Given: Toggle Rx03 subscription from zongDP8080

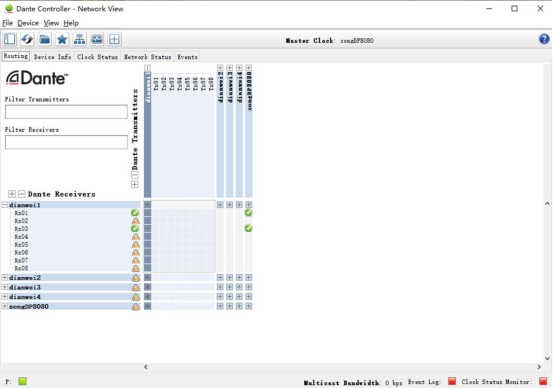Looking at the screenshot, I should pyautogui.click(x=248, y=228).
